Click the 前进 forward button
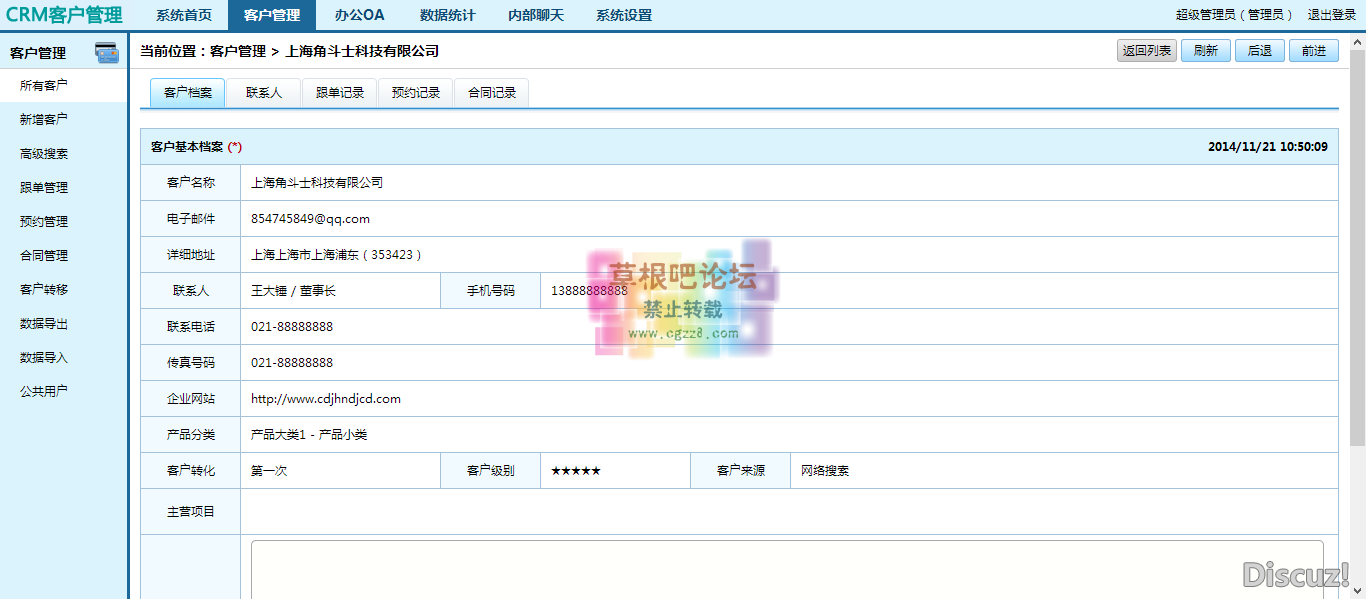The width and height of the screenshot is (1366, 599). click(x=1313, y=50)
